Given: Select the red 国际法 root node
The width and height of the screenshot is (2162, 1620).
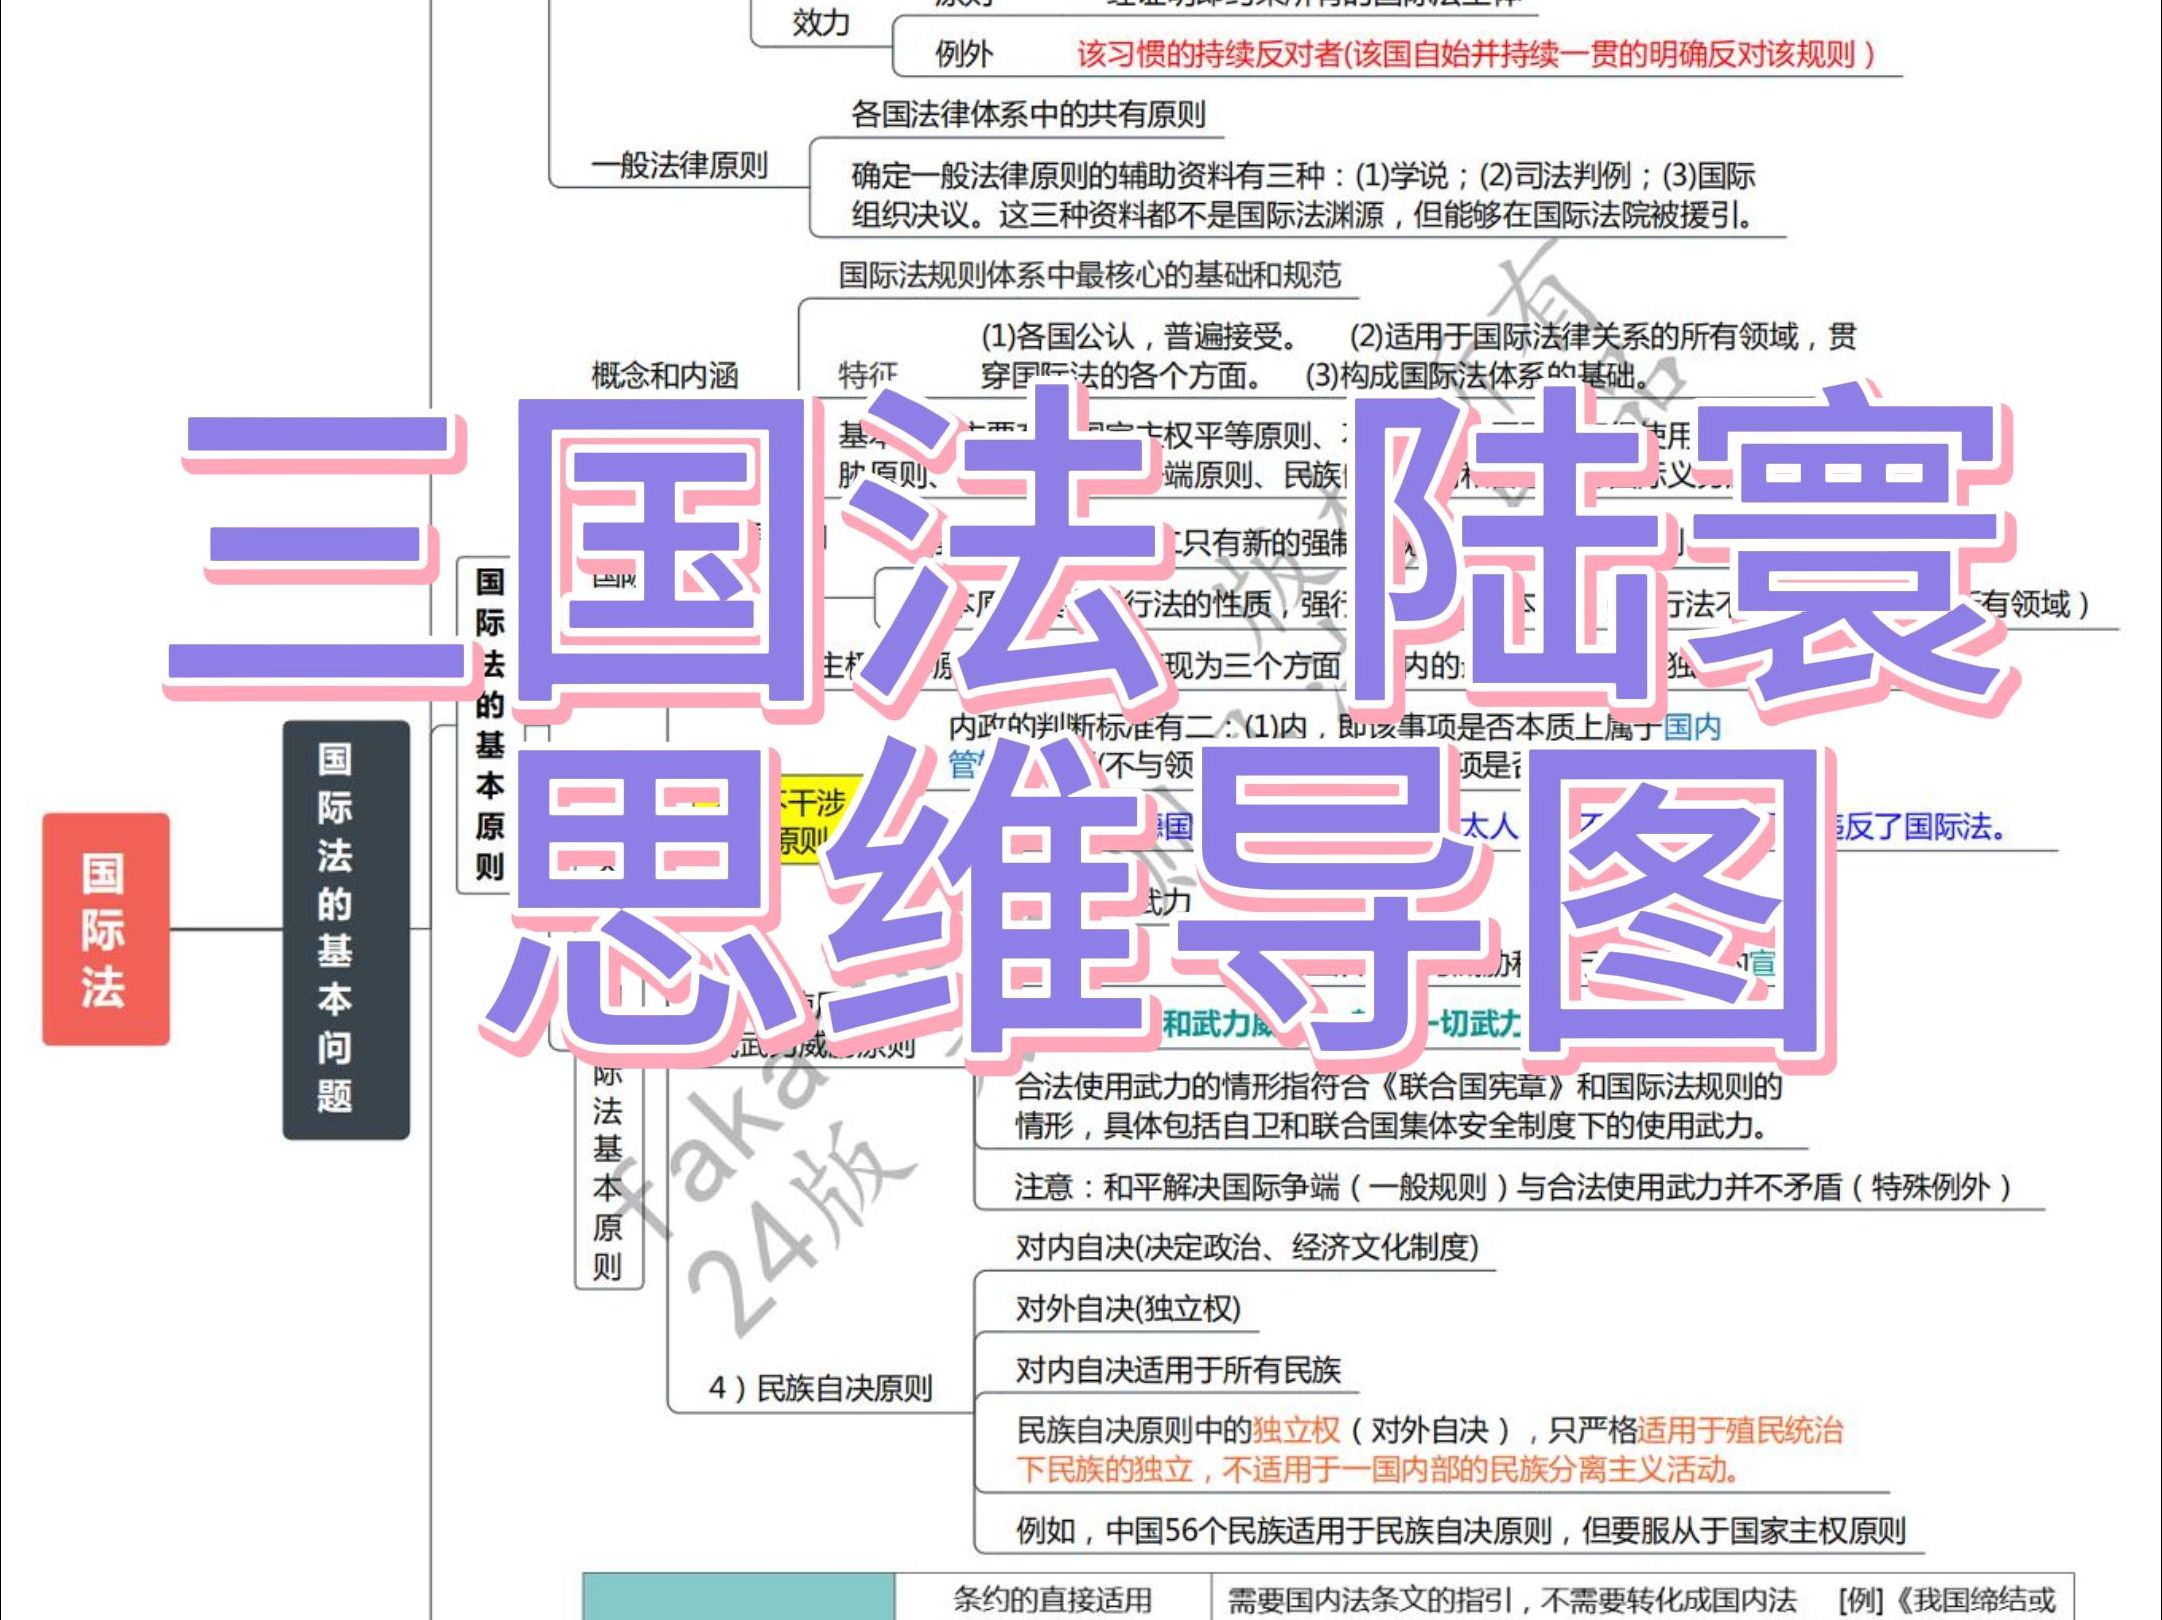Looking at the screenshot, I should coord(106,929).
